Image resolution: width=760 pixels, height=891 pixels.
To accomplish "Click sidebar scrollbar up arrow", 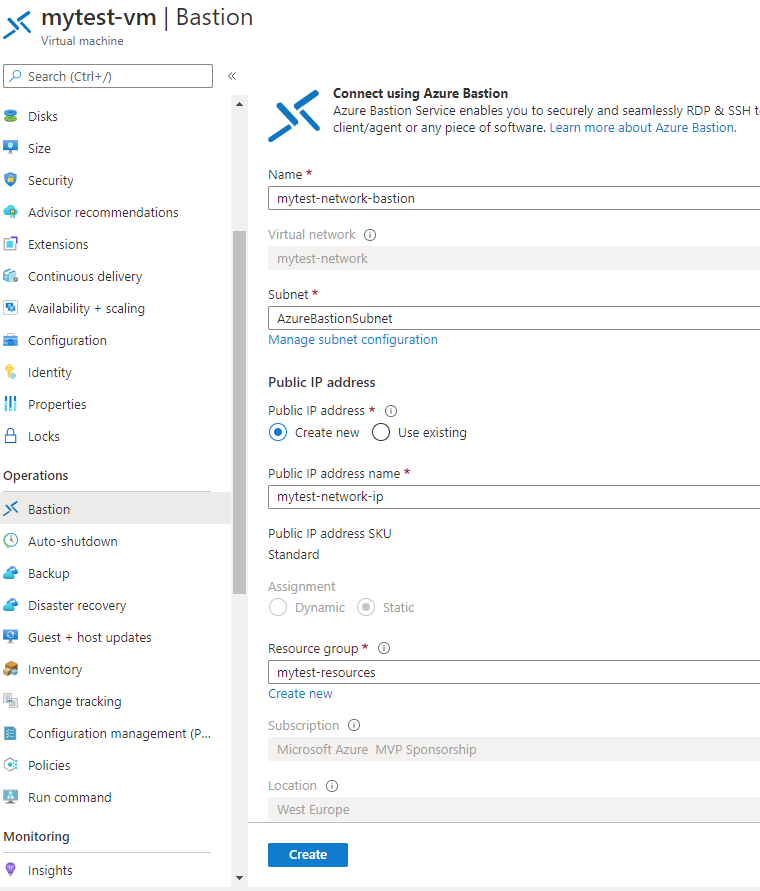I will (239, 104).
